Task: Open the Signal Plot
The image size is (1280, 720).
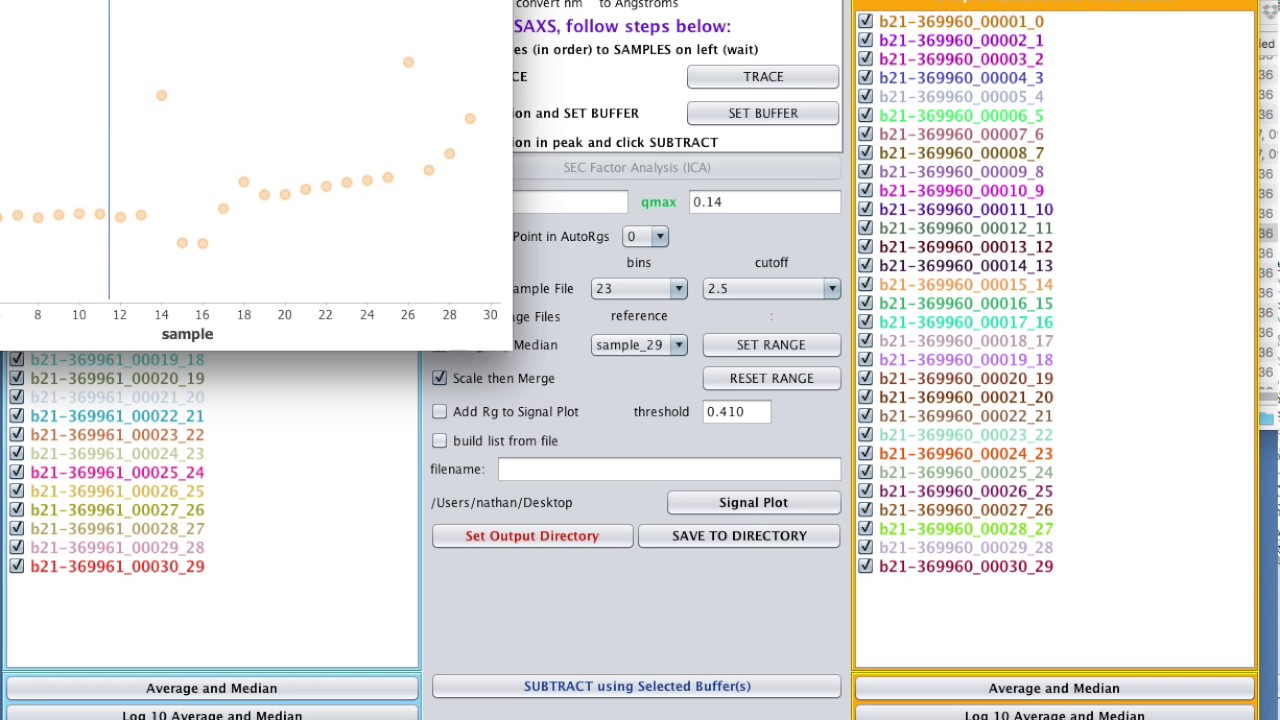Action: tap(753, 503)
